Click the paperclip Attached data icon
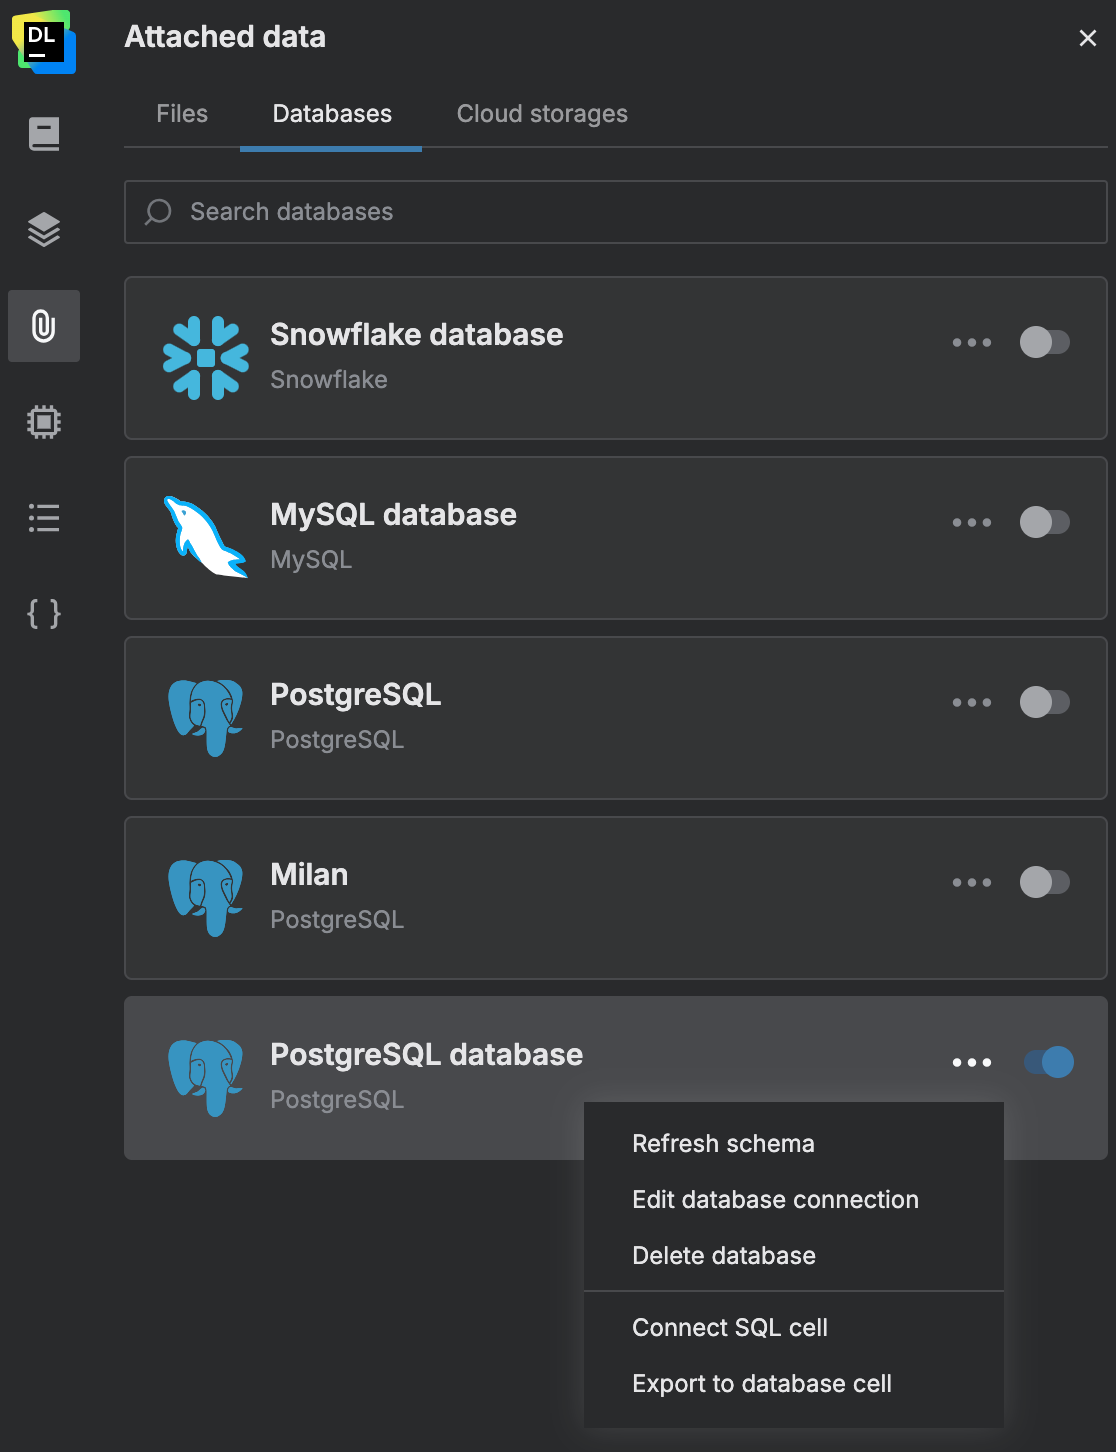Screen dimensions: 1116x1452 tap(44, 326)
